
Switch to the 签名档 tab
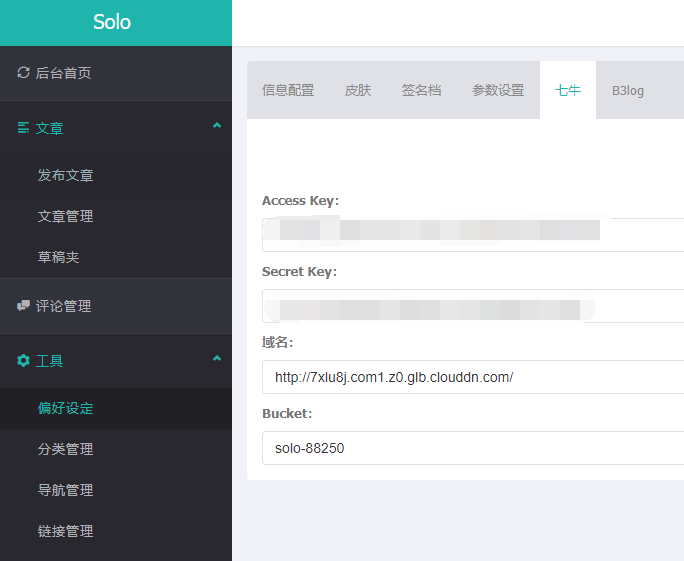tap(421, 90)
